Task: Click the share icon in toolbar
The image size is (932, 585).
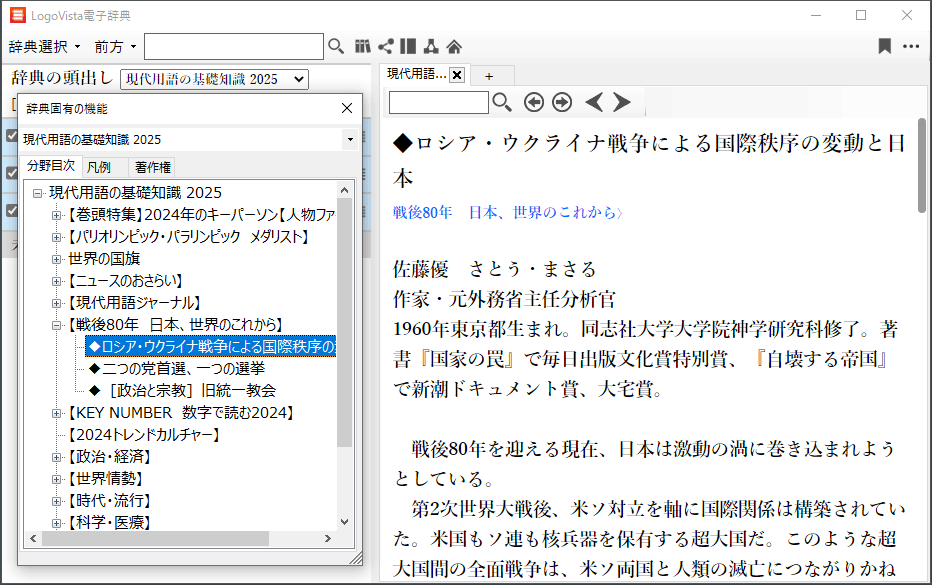Action: 385,46
